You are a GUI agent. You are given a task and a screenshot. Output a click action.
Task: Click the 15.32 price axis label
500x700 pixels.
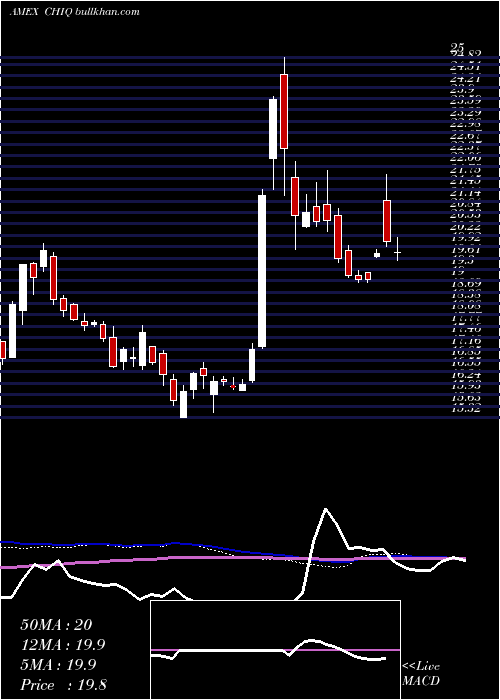(x=465, y=409)
